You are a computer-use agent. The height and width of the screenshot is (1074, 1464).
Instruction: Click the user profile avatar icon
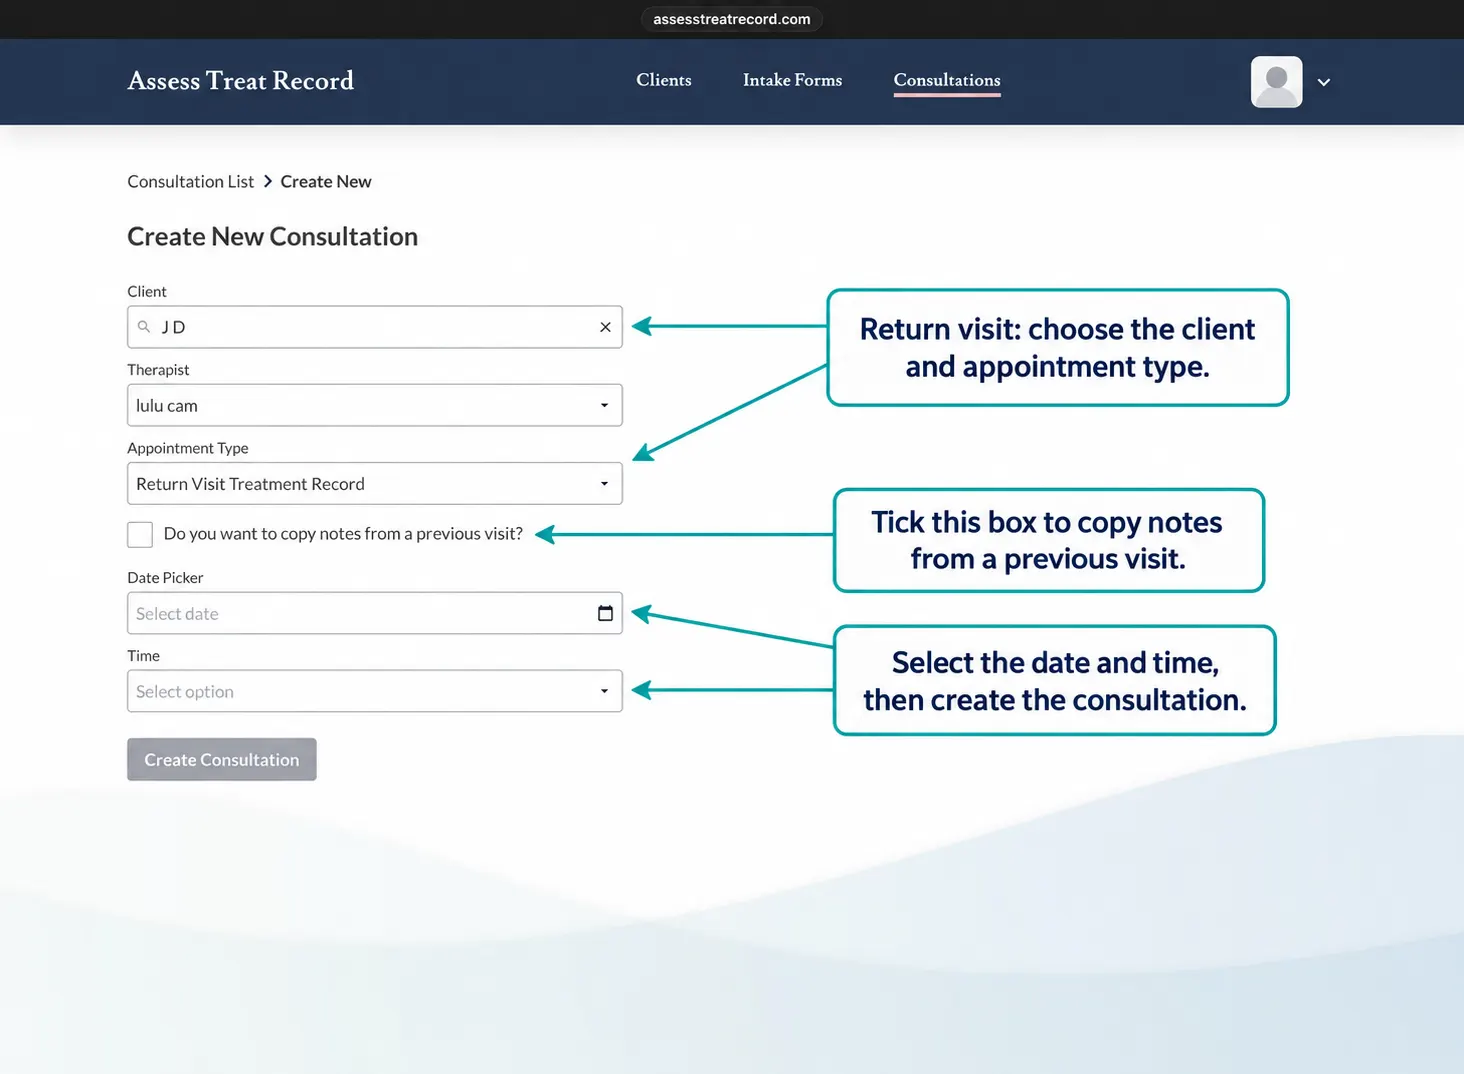coord(1276,81)
